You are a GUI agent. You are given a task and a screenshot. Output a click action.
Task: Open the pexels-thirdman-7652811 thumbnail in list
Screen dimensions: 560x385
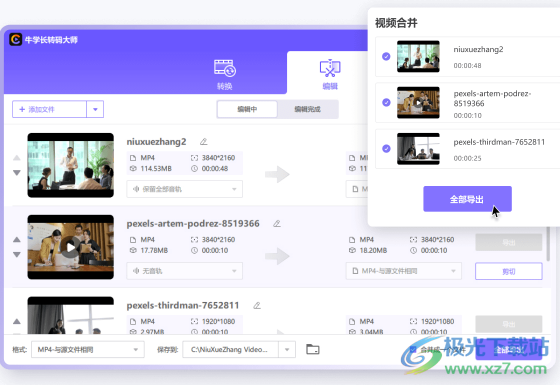71,315
